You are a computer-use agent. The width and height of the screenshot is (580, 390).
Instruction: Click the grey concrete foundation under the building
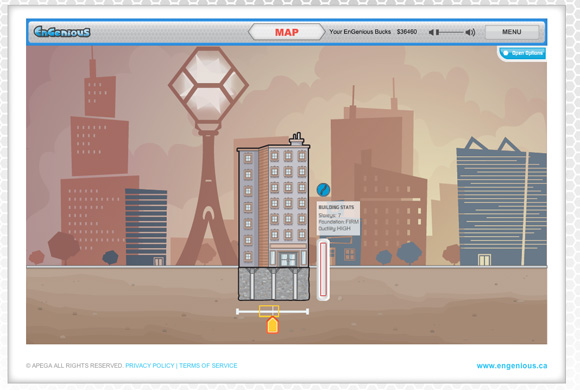[x=274, y=283]
